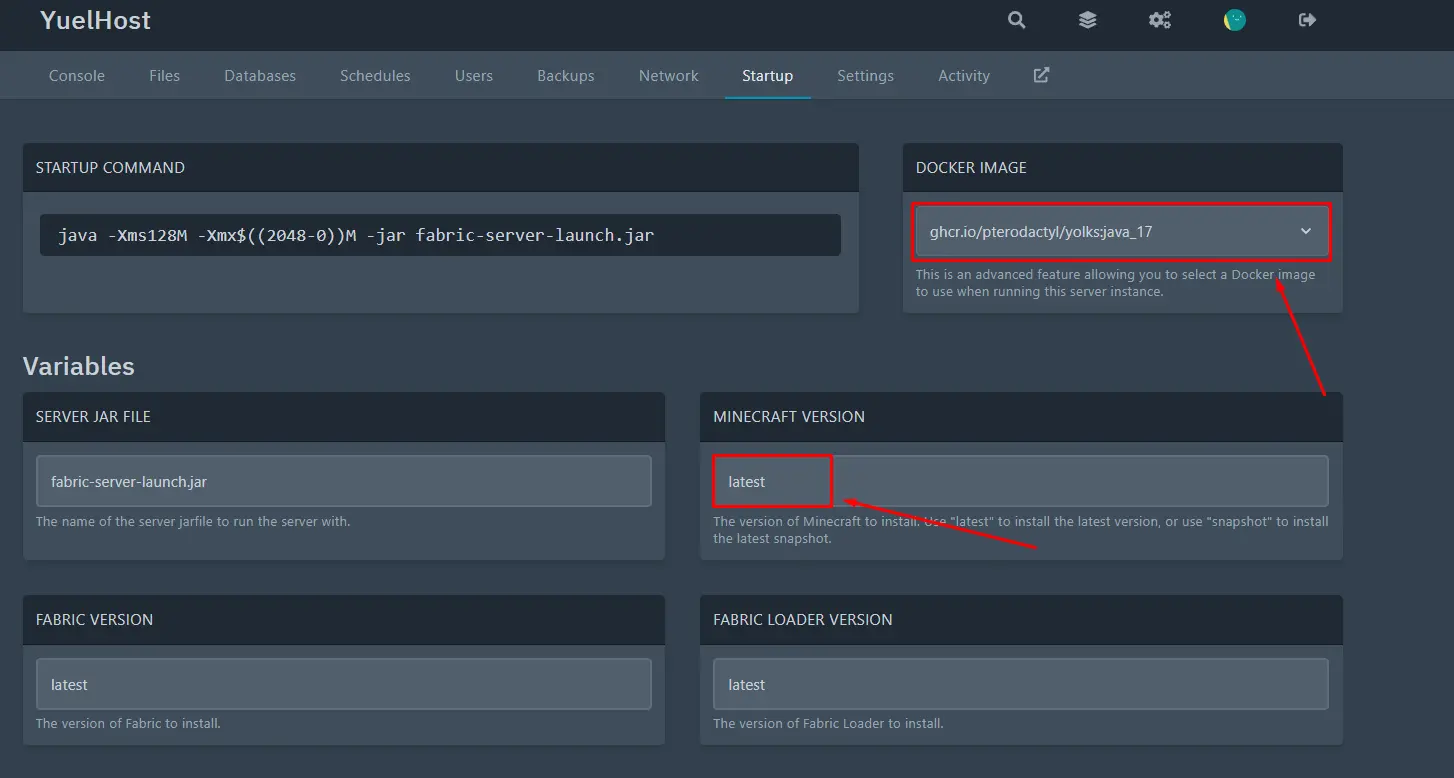Click the YuelHost logo text
The height and width of the screenshot is (778, 1454).
coord(96,20)
